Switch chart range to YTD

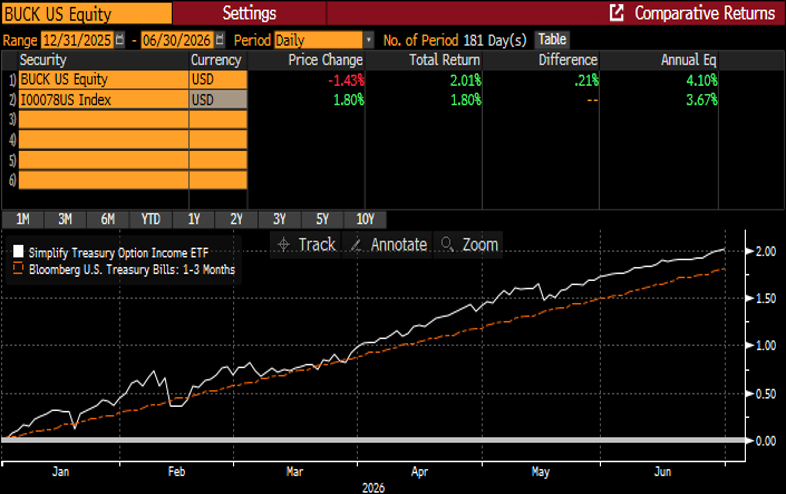[x=150, y=219]
